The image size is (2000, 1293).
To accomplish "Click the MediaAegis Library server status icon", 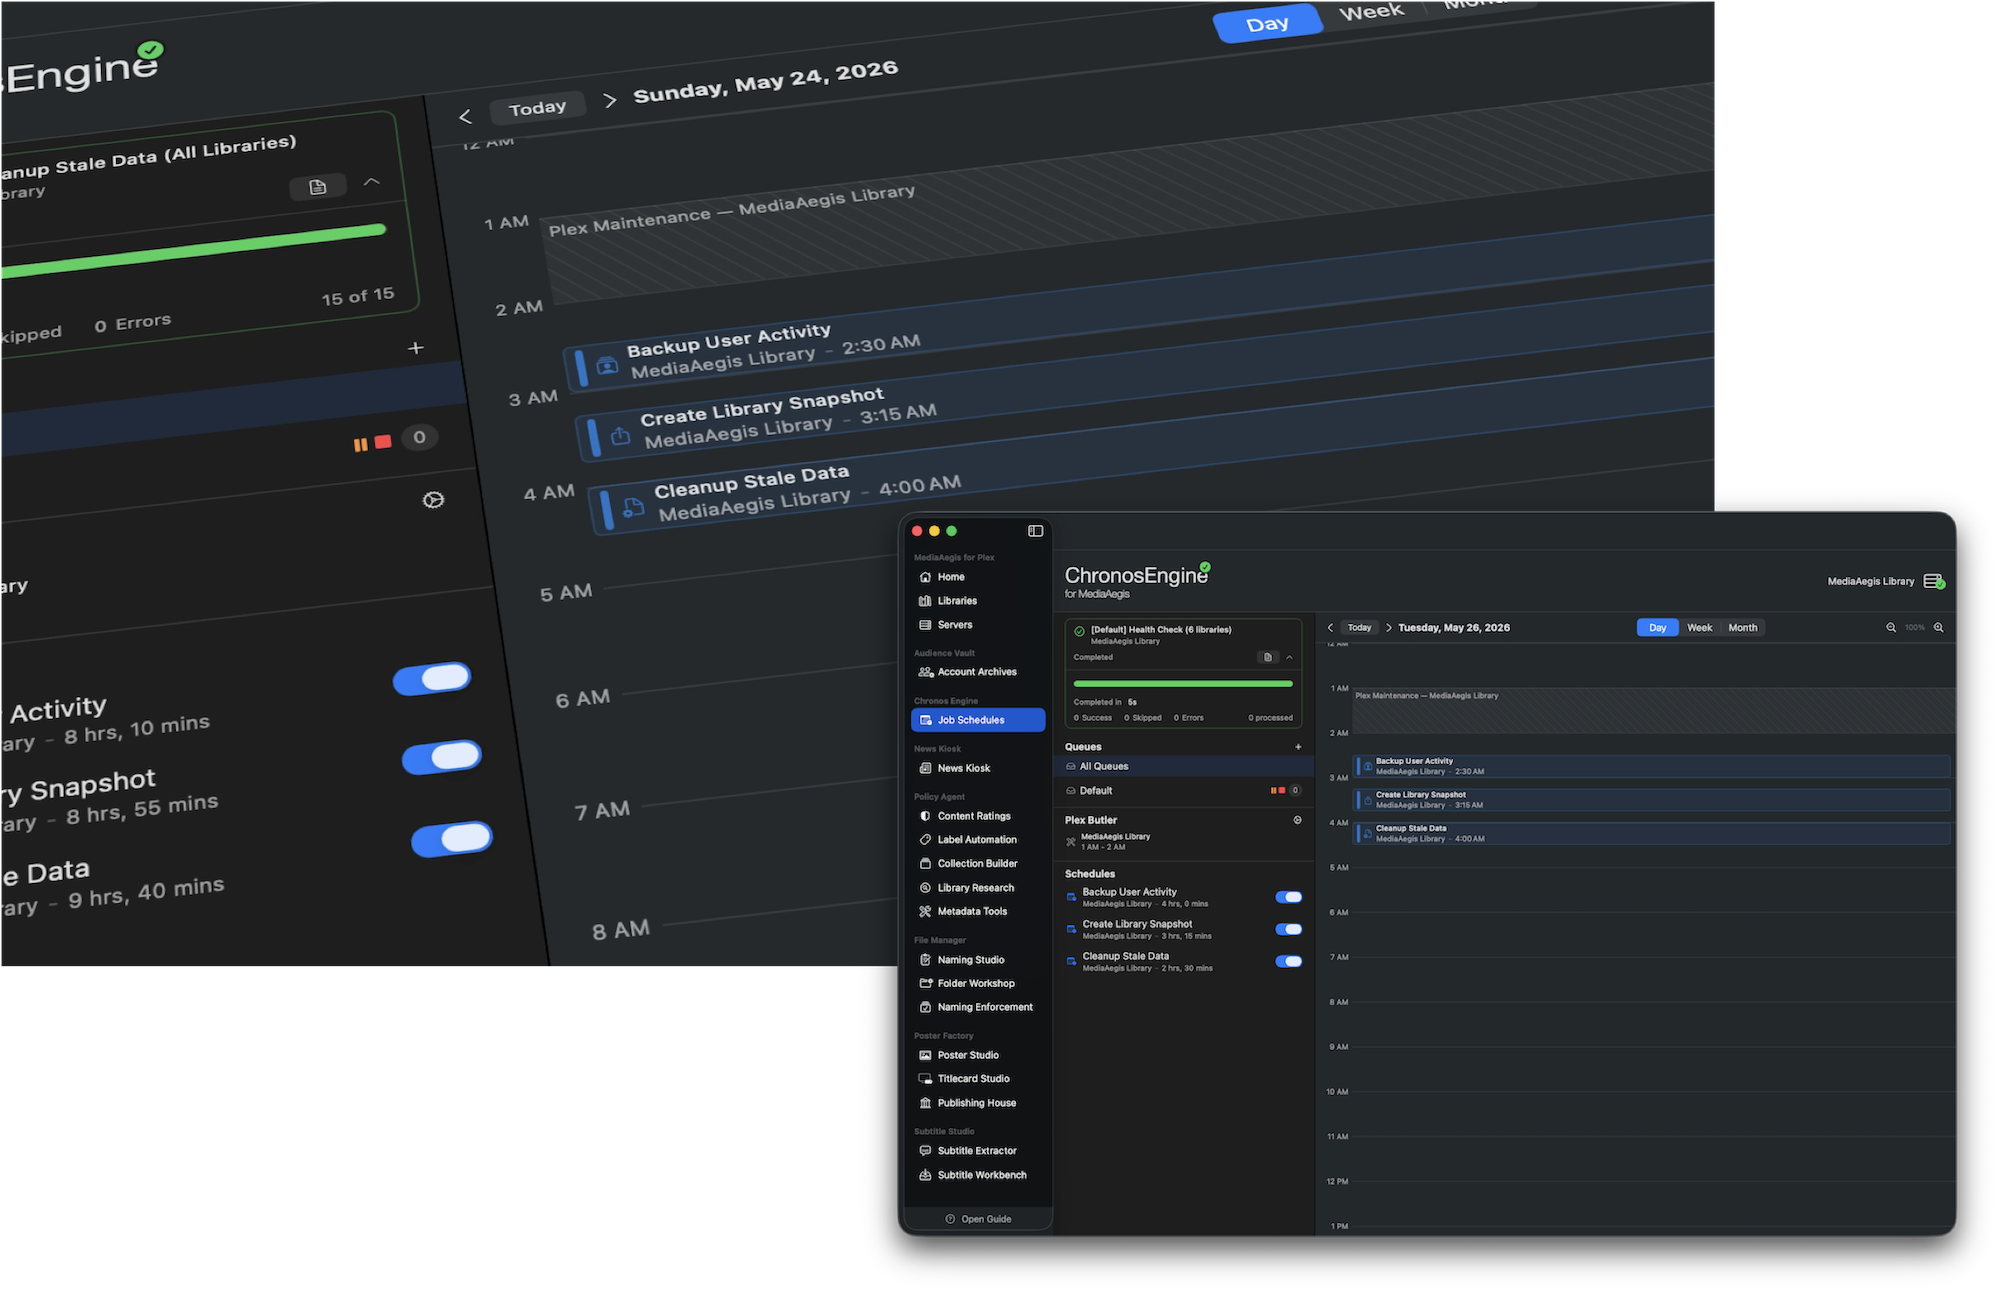I will click(x=1934, y=581).
